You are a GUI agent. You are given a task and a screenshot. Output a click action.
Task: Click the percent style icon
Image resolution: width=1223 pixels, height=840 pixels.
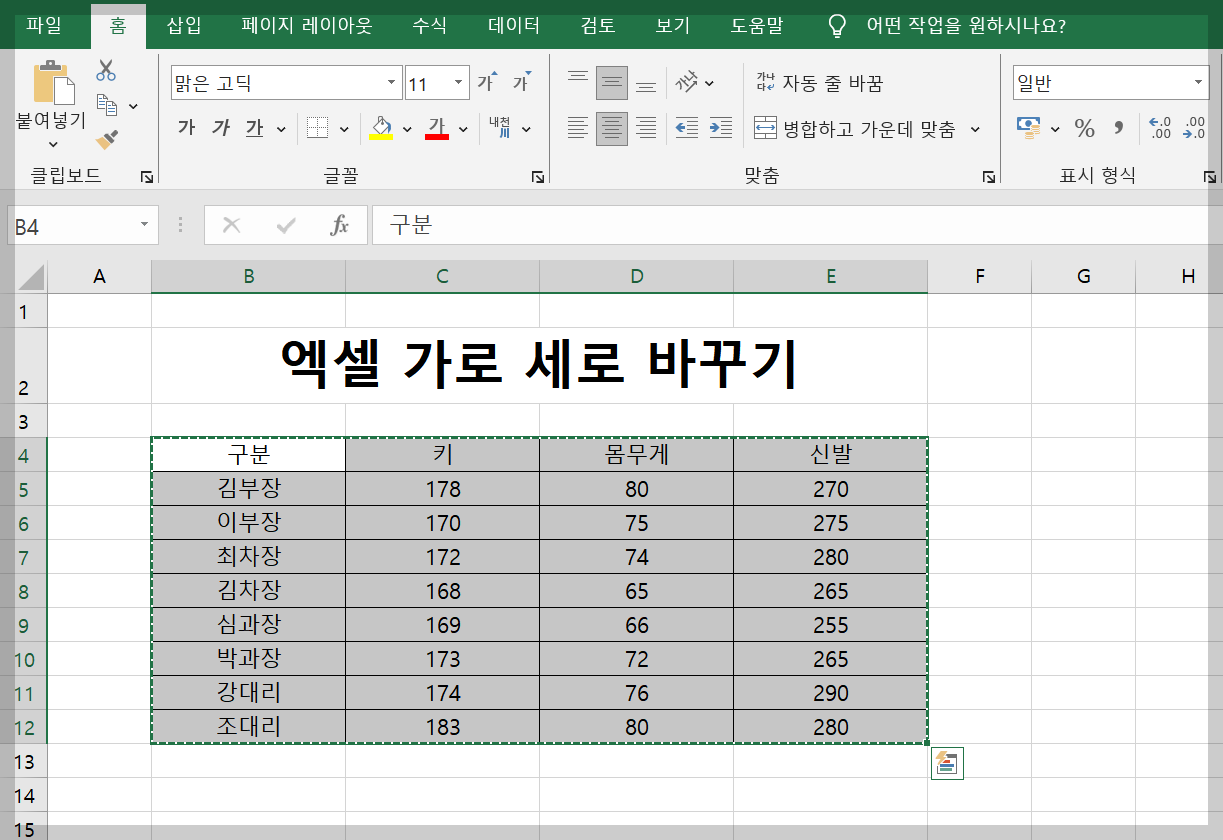point(1083,128)
